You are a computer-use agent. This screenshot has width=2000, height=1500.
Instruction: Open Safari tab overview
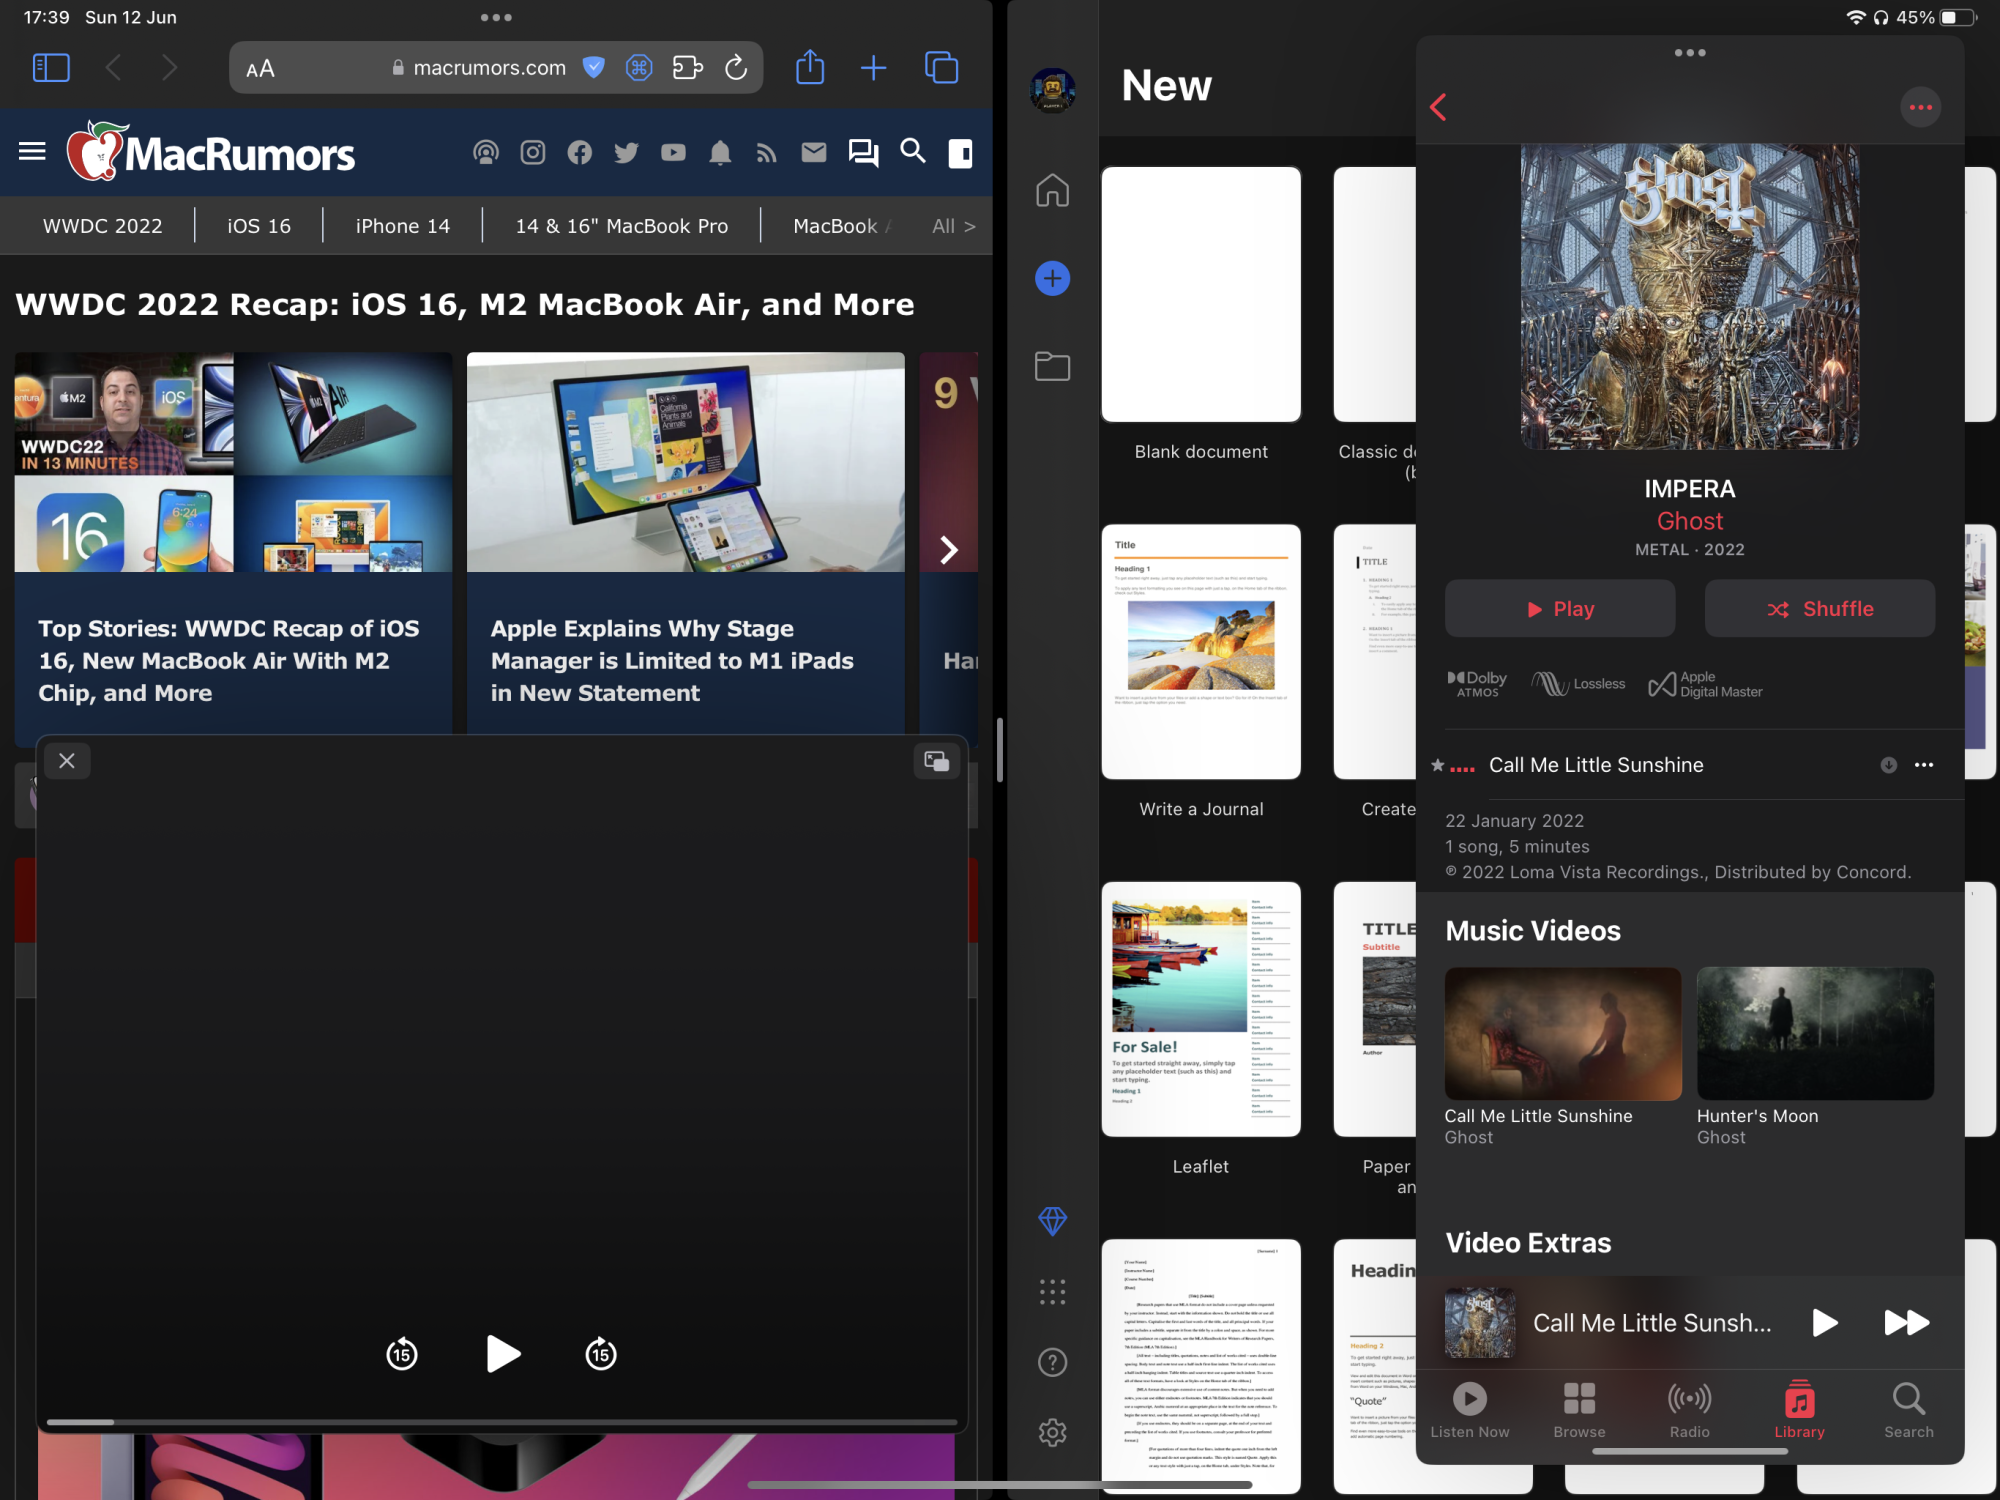(941, 68)
